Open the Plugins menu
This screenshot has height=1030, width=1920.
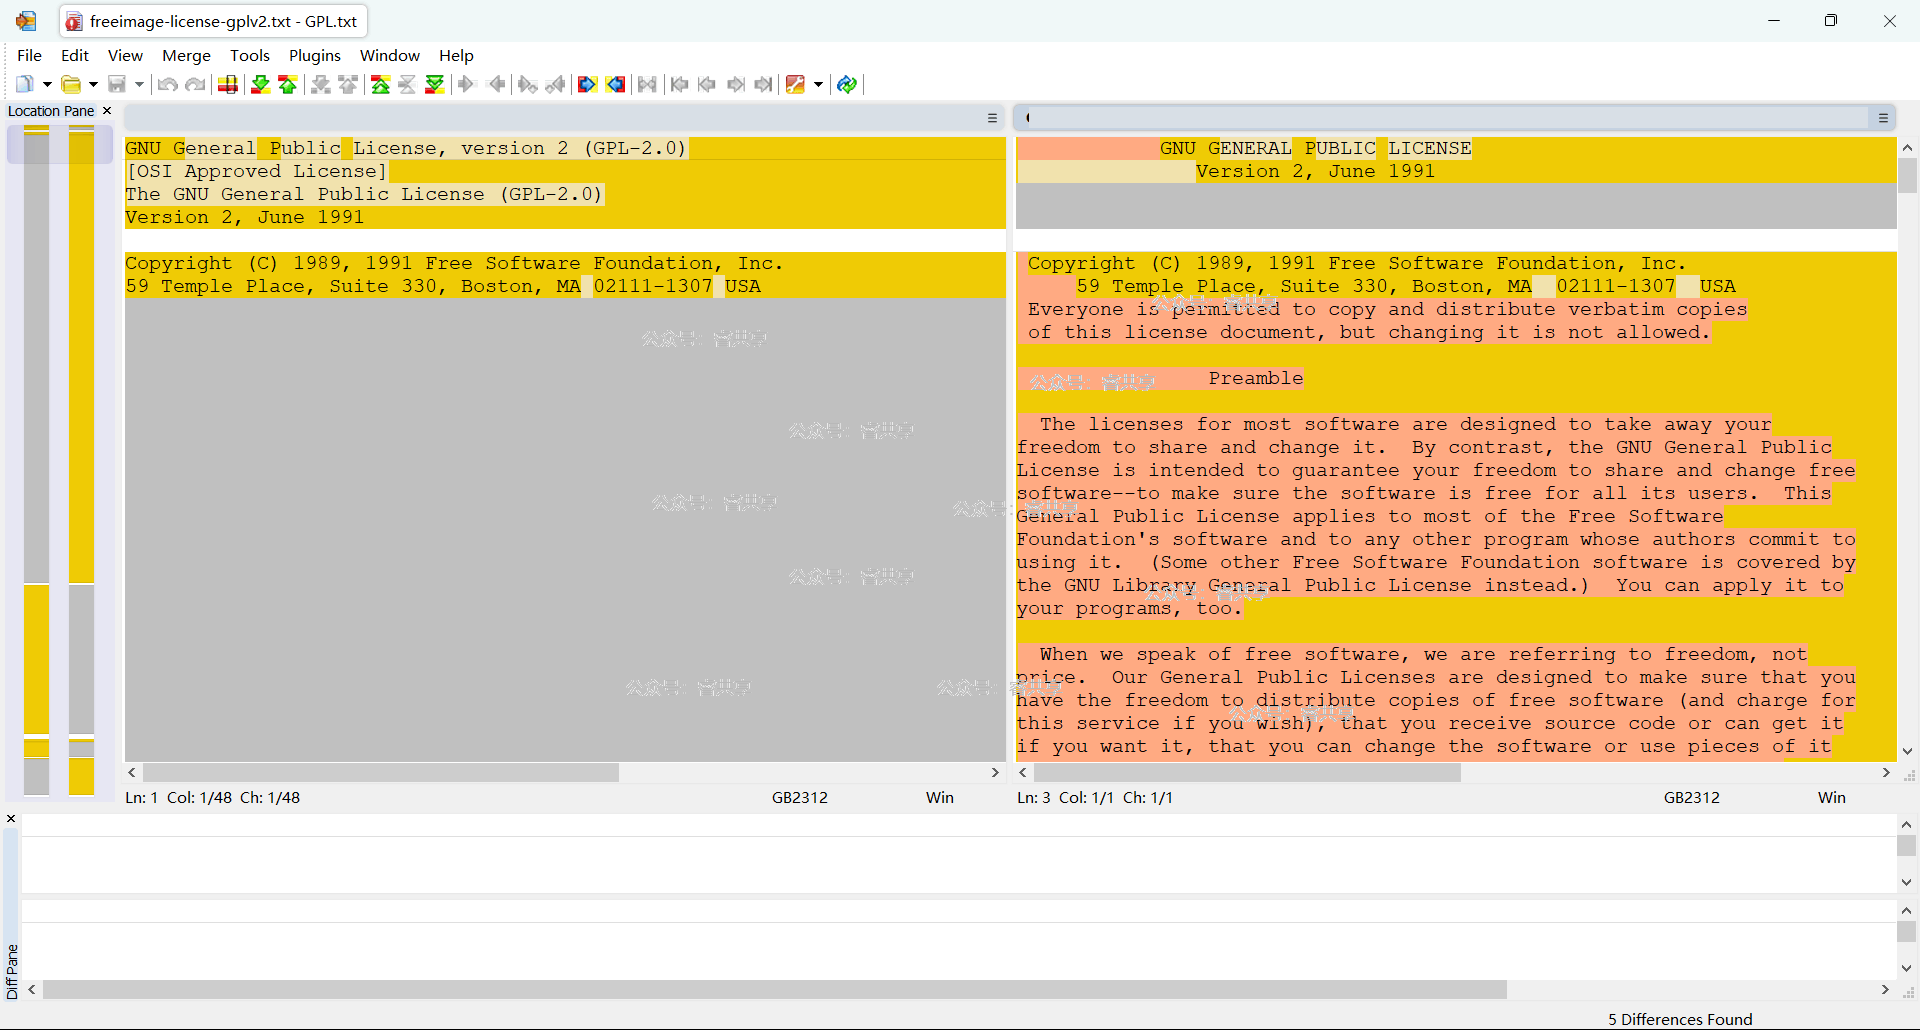[x=314, y=56]
